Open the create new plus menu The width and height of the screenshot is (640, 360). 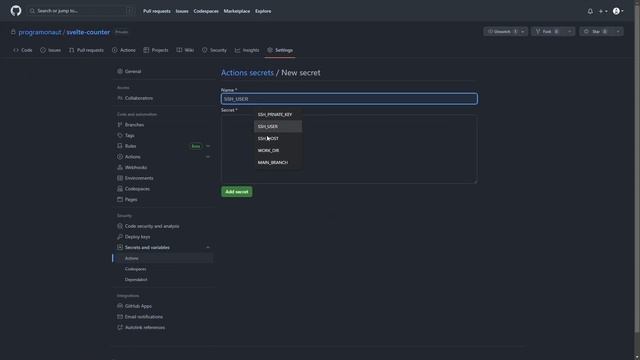point(603,11)
